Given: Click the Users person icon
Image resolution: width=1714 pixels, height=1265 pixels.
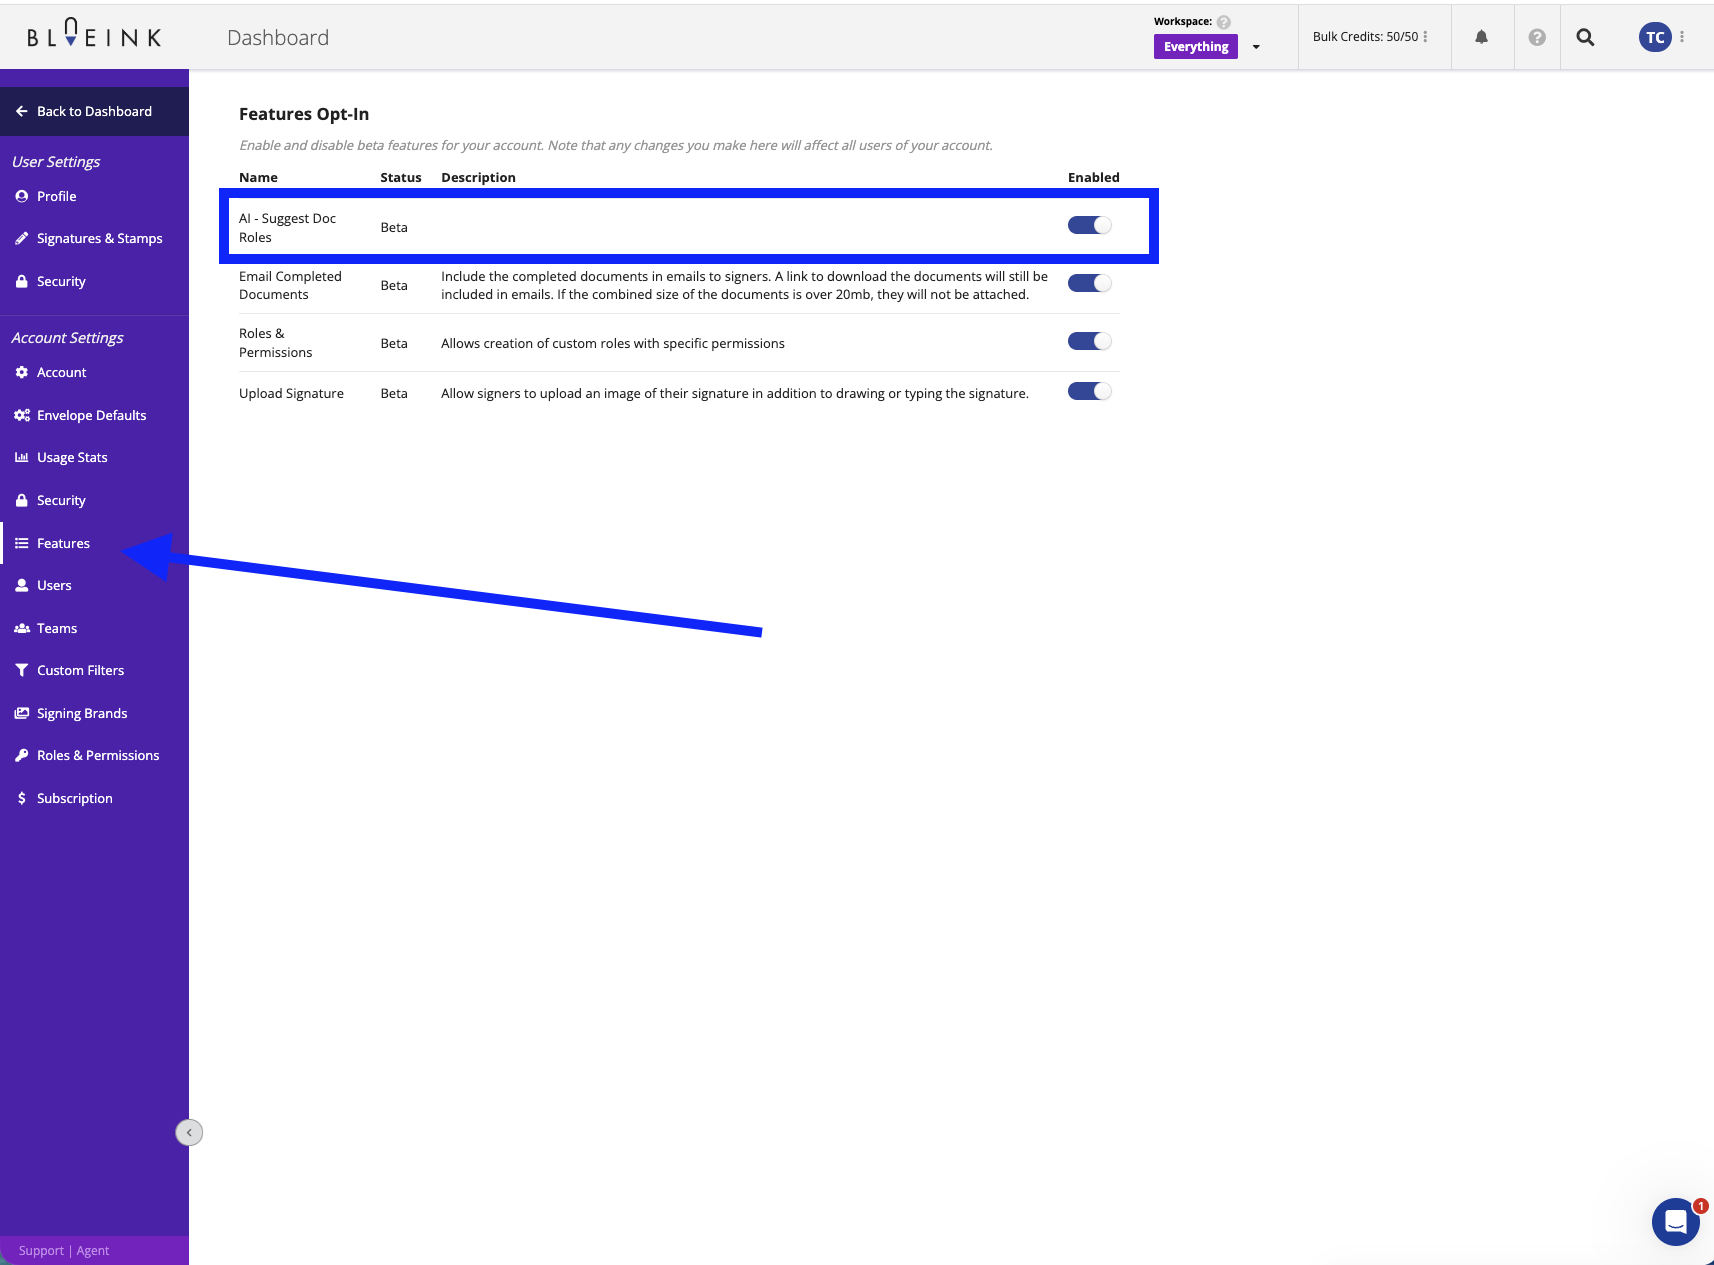Looking at the screenshot, I should point(21,585).
